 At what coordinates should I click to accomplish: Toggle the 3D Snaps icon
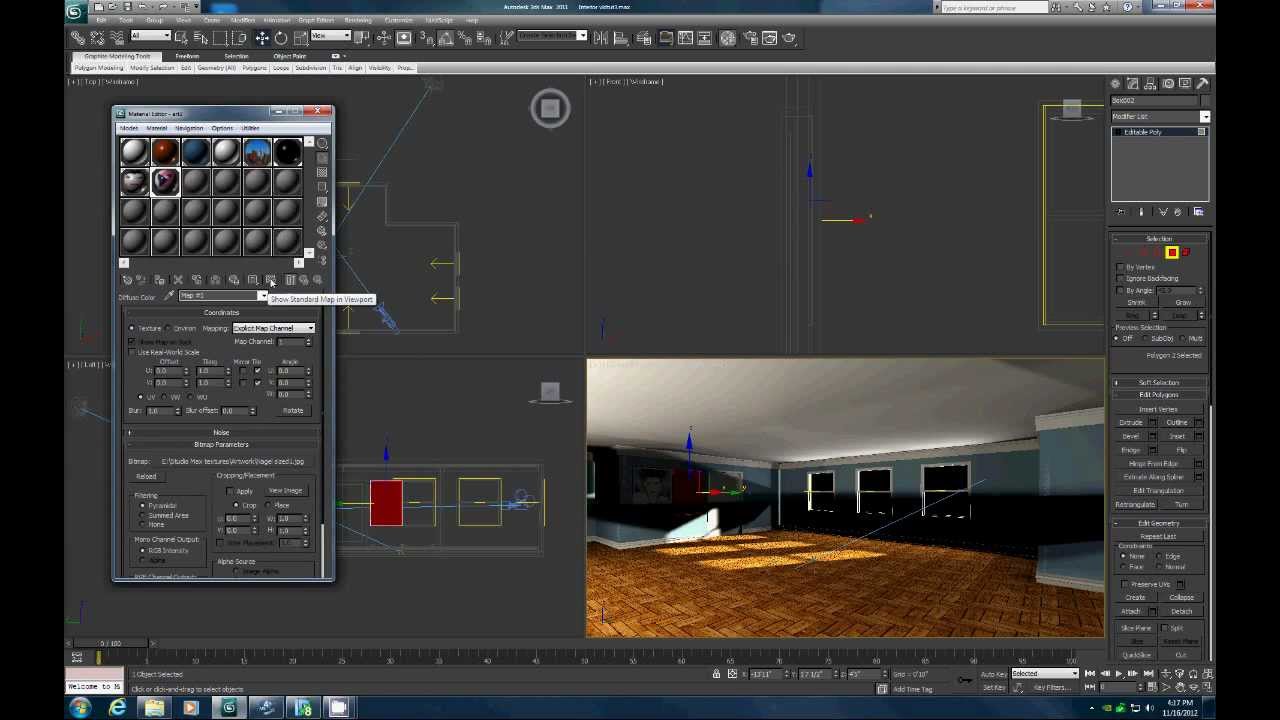click(426, 38)
